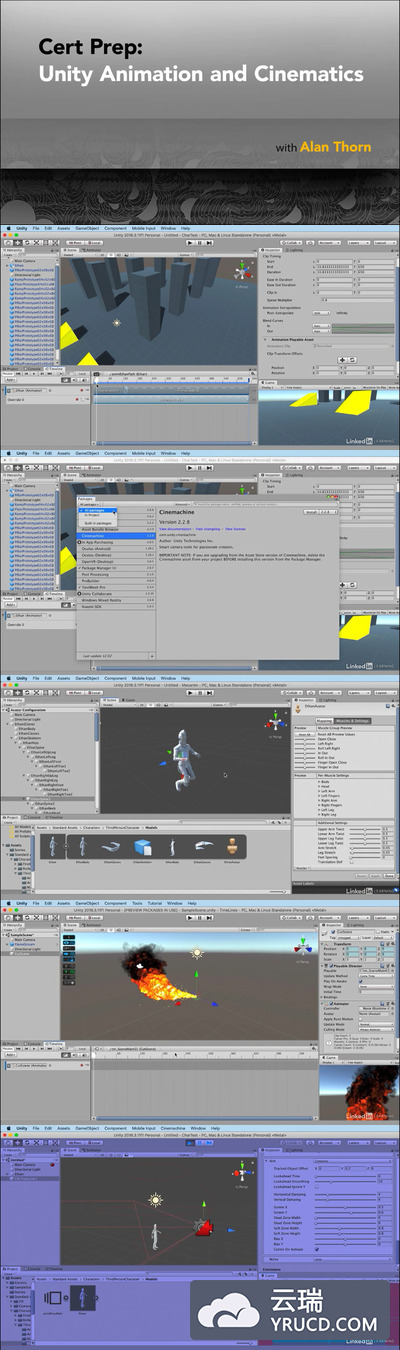This screenshot has width=400, height=1350.
Task: Select the TextMesh Pro package row
Action: 116,587
